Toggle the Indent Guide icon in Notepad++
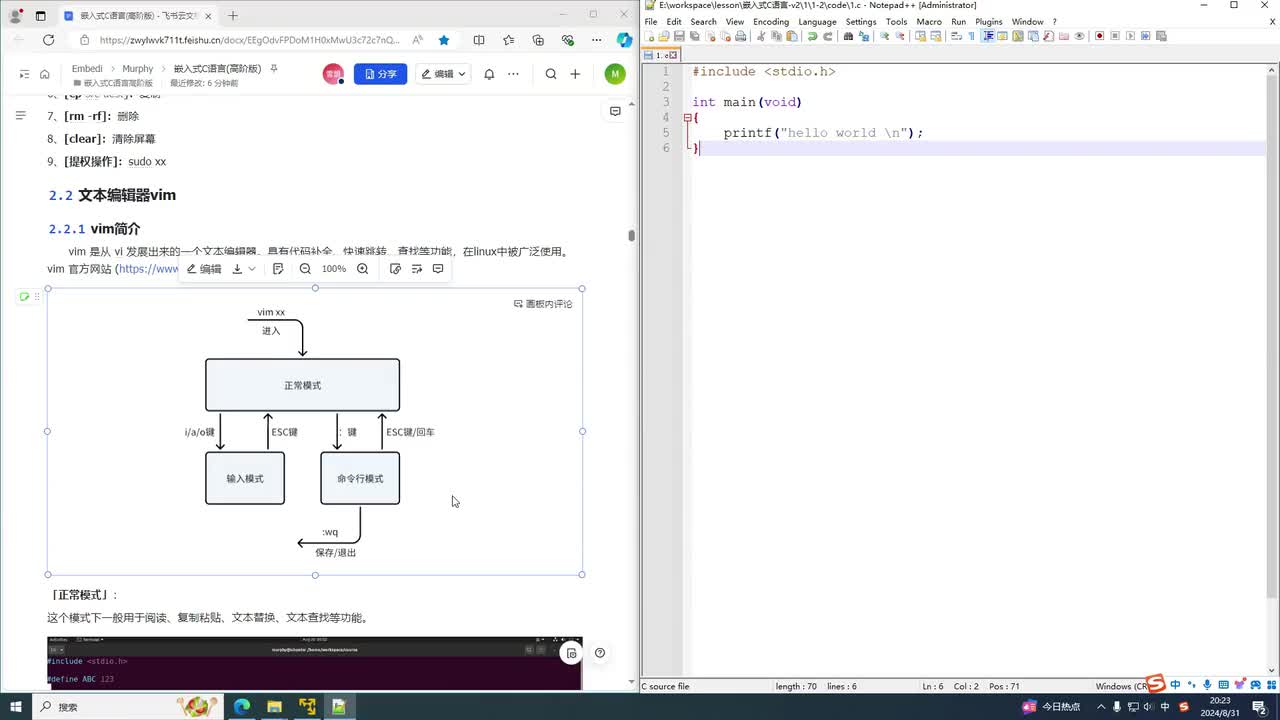Image resolution: width=1280 pixels, height=720 pixels. (x=988, y=36)
